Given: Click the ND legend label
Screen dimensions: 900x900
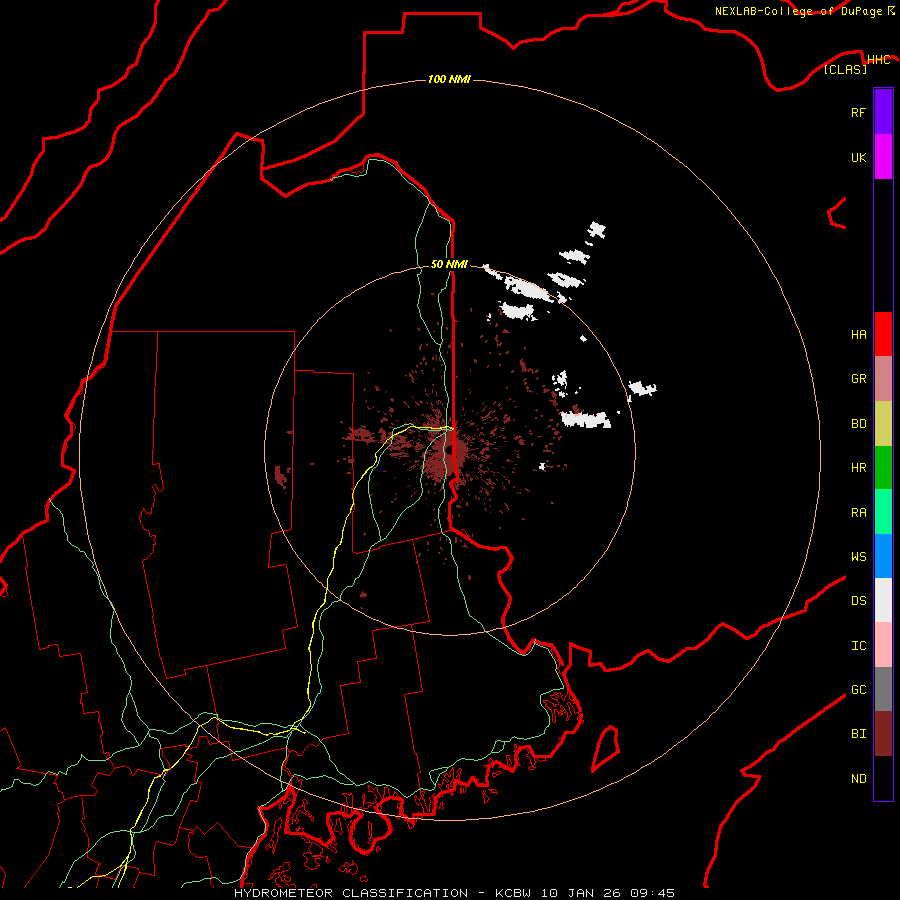Looking at the screenshot, I should [859, 779].
